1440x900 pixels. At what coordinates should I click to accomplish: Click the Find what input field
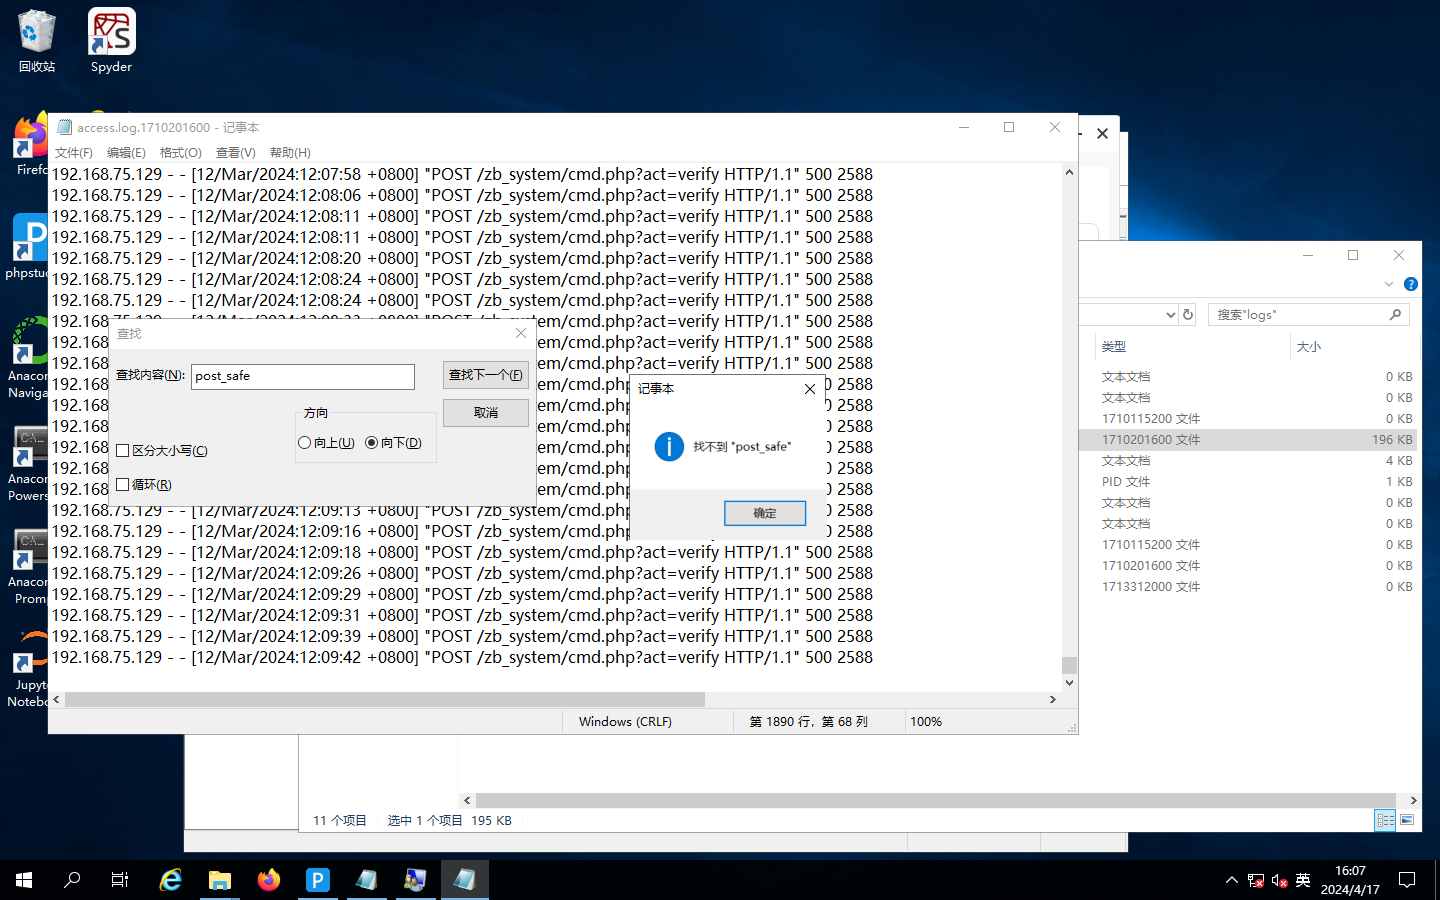coord(303,376)
